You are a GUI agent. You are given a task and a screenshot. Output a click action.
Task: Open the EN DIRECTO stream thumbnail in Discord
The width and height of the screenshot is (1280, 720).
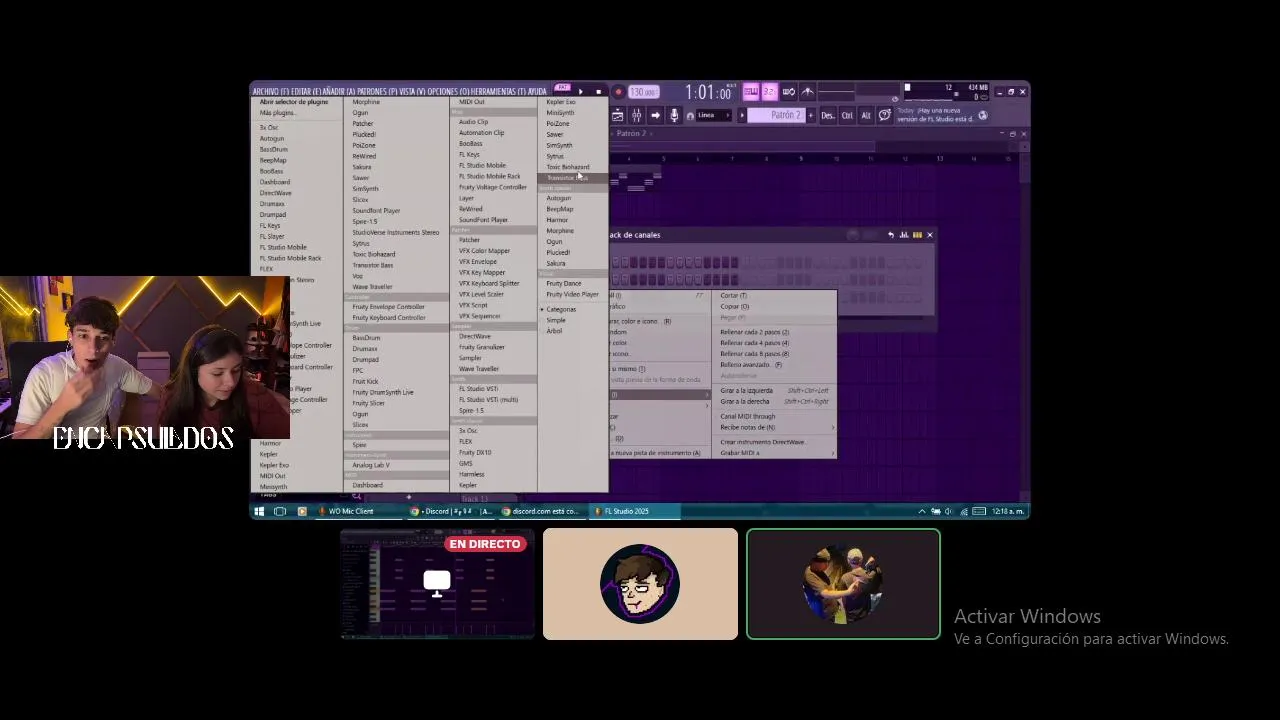(x=437, y=584)
